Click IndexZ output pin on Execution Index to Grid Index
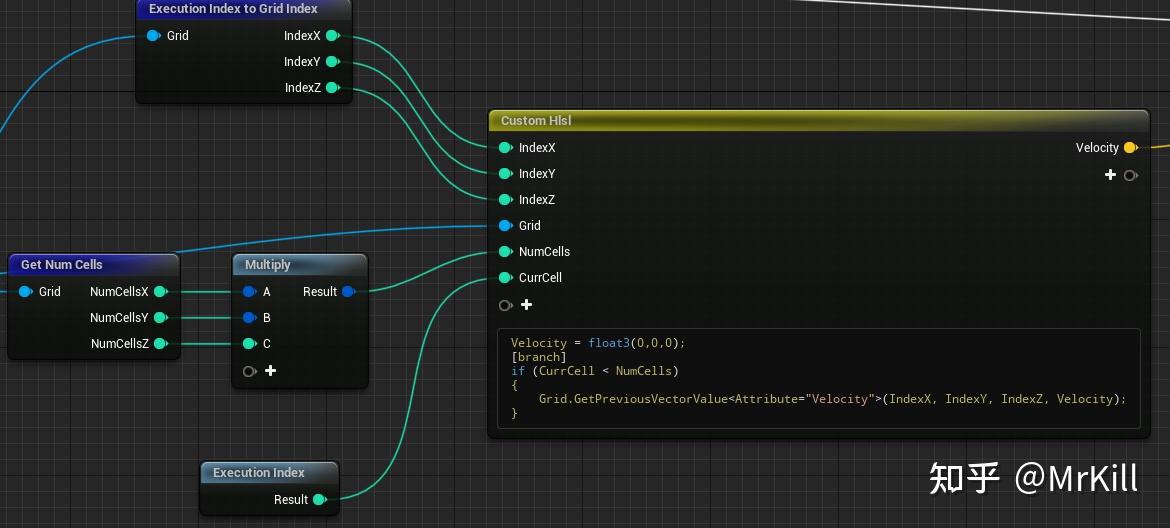 [x=332, y=87]
